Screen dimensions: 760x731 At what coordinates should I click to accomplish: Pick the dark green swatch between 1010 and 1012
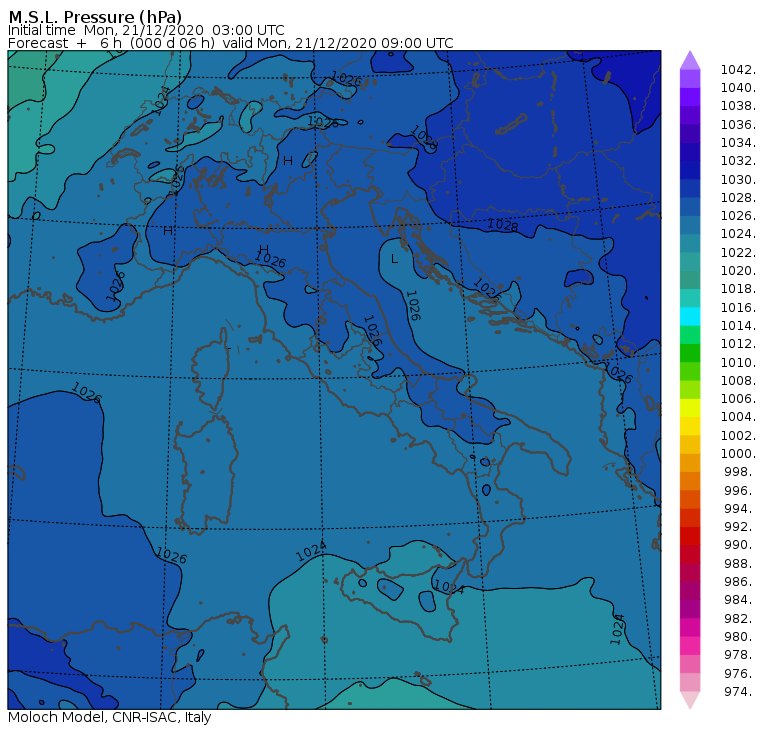point(690,353)
